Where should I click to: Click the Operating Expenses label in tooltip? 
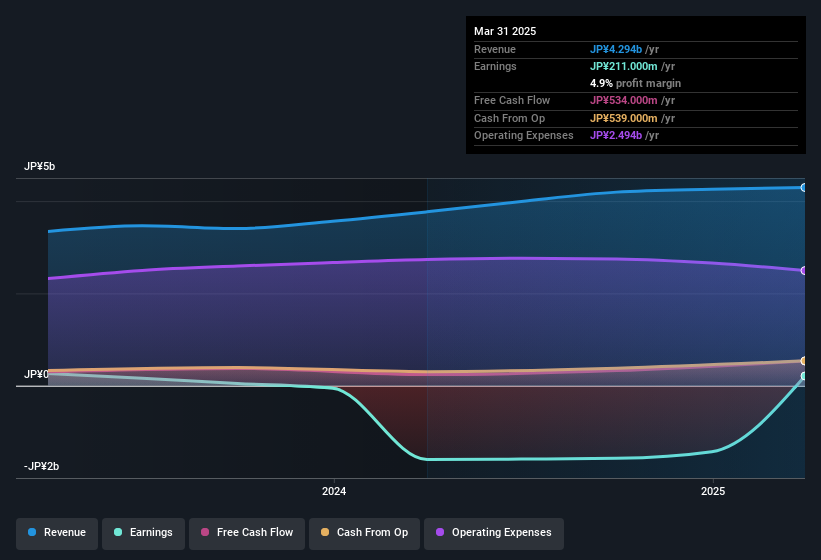tap(524, 136)
